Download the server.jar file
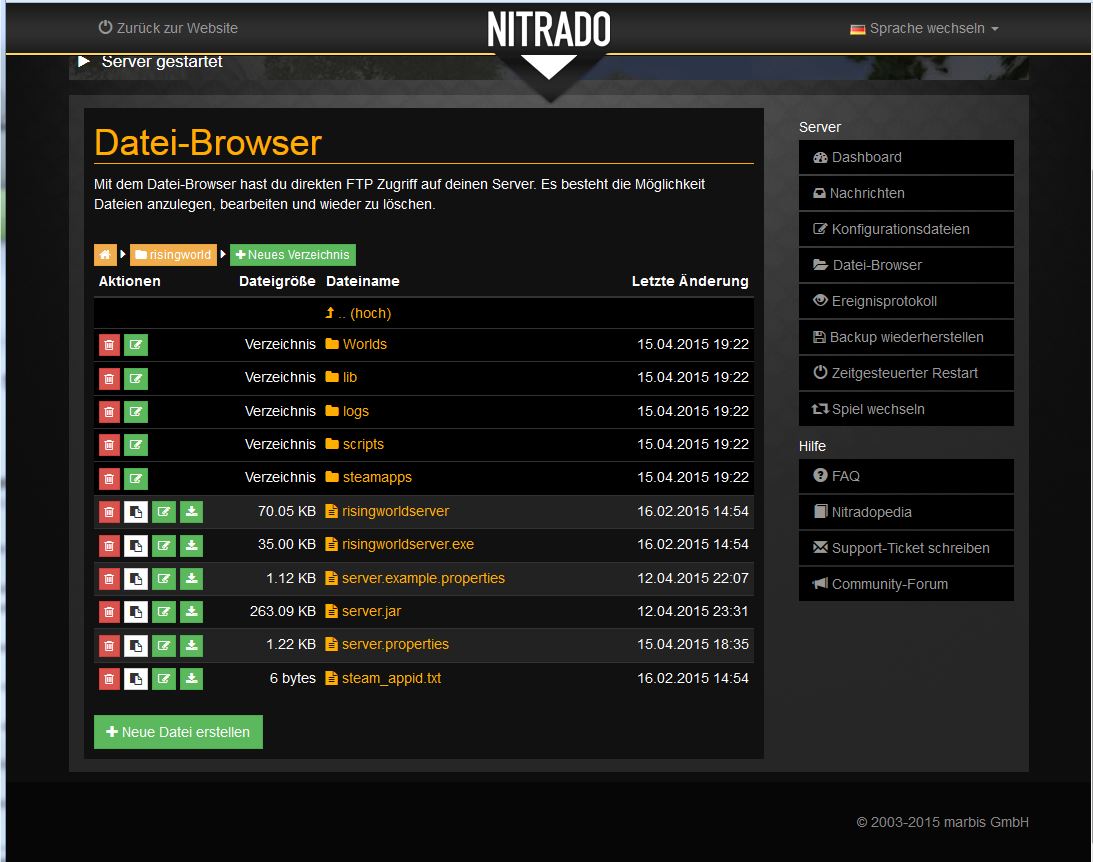Viewport: 1093px width, 862px height. coord(192,612)
